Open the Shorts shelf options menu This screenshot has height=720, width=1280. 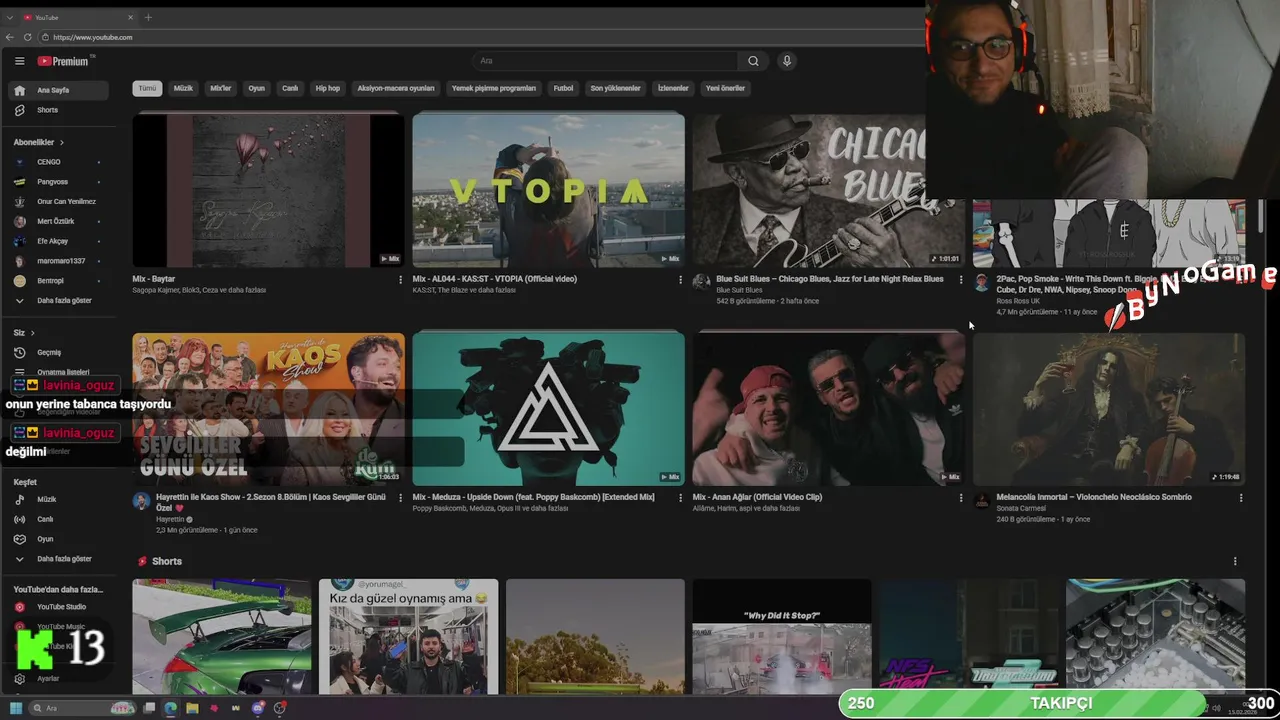pos(1235,562)
